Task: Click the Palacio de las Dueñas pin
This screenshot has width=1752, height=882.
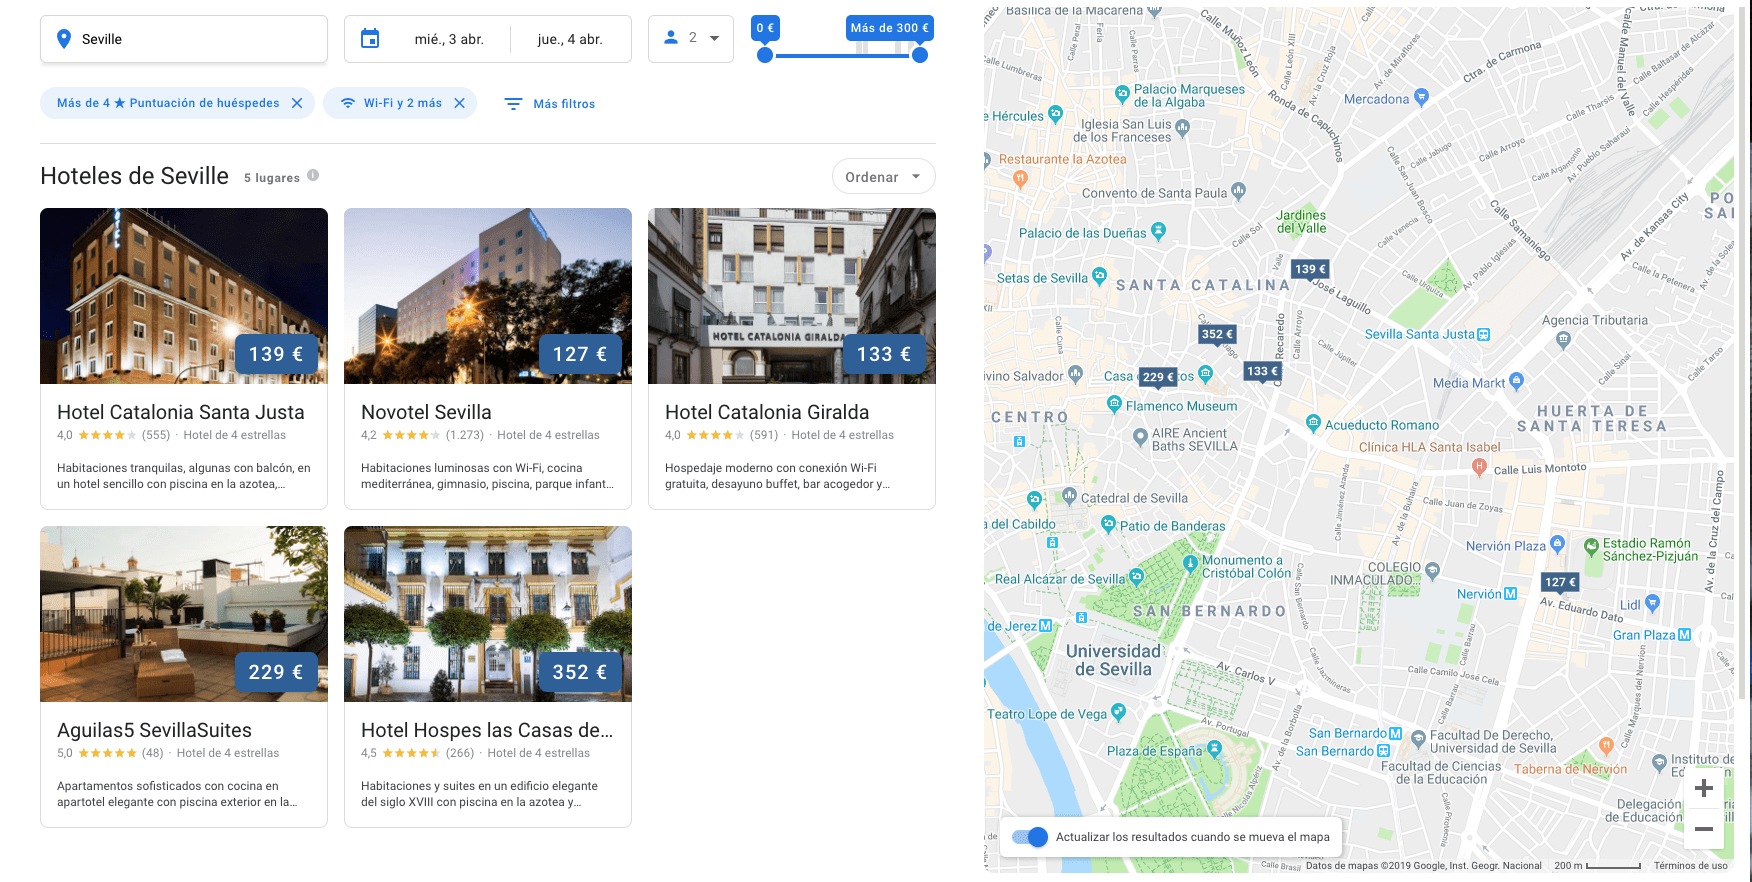Action: click(x=1158, y=231)
